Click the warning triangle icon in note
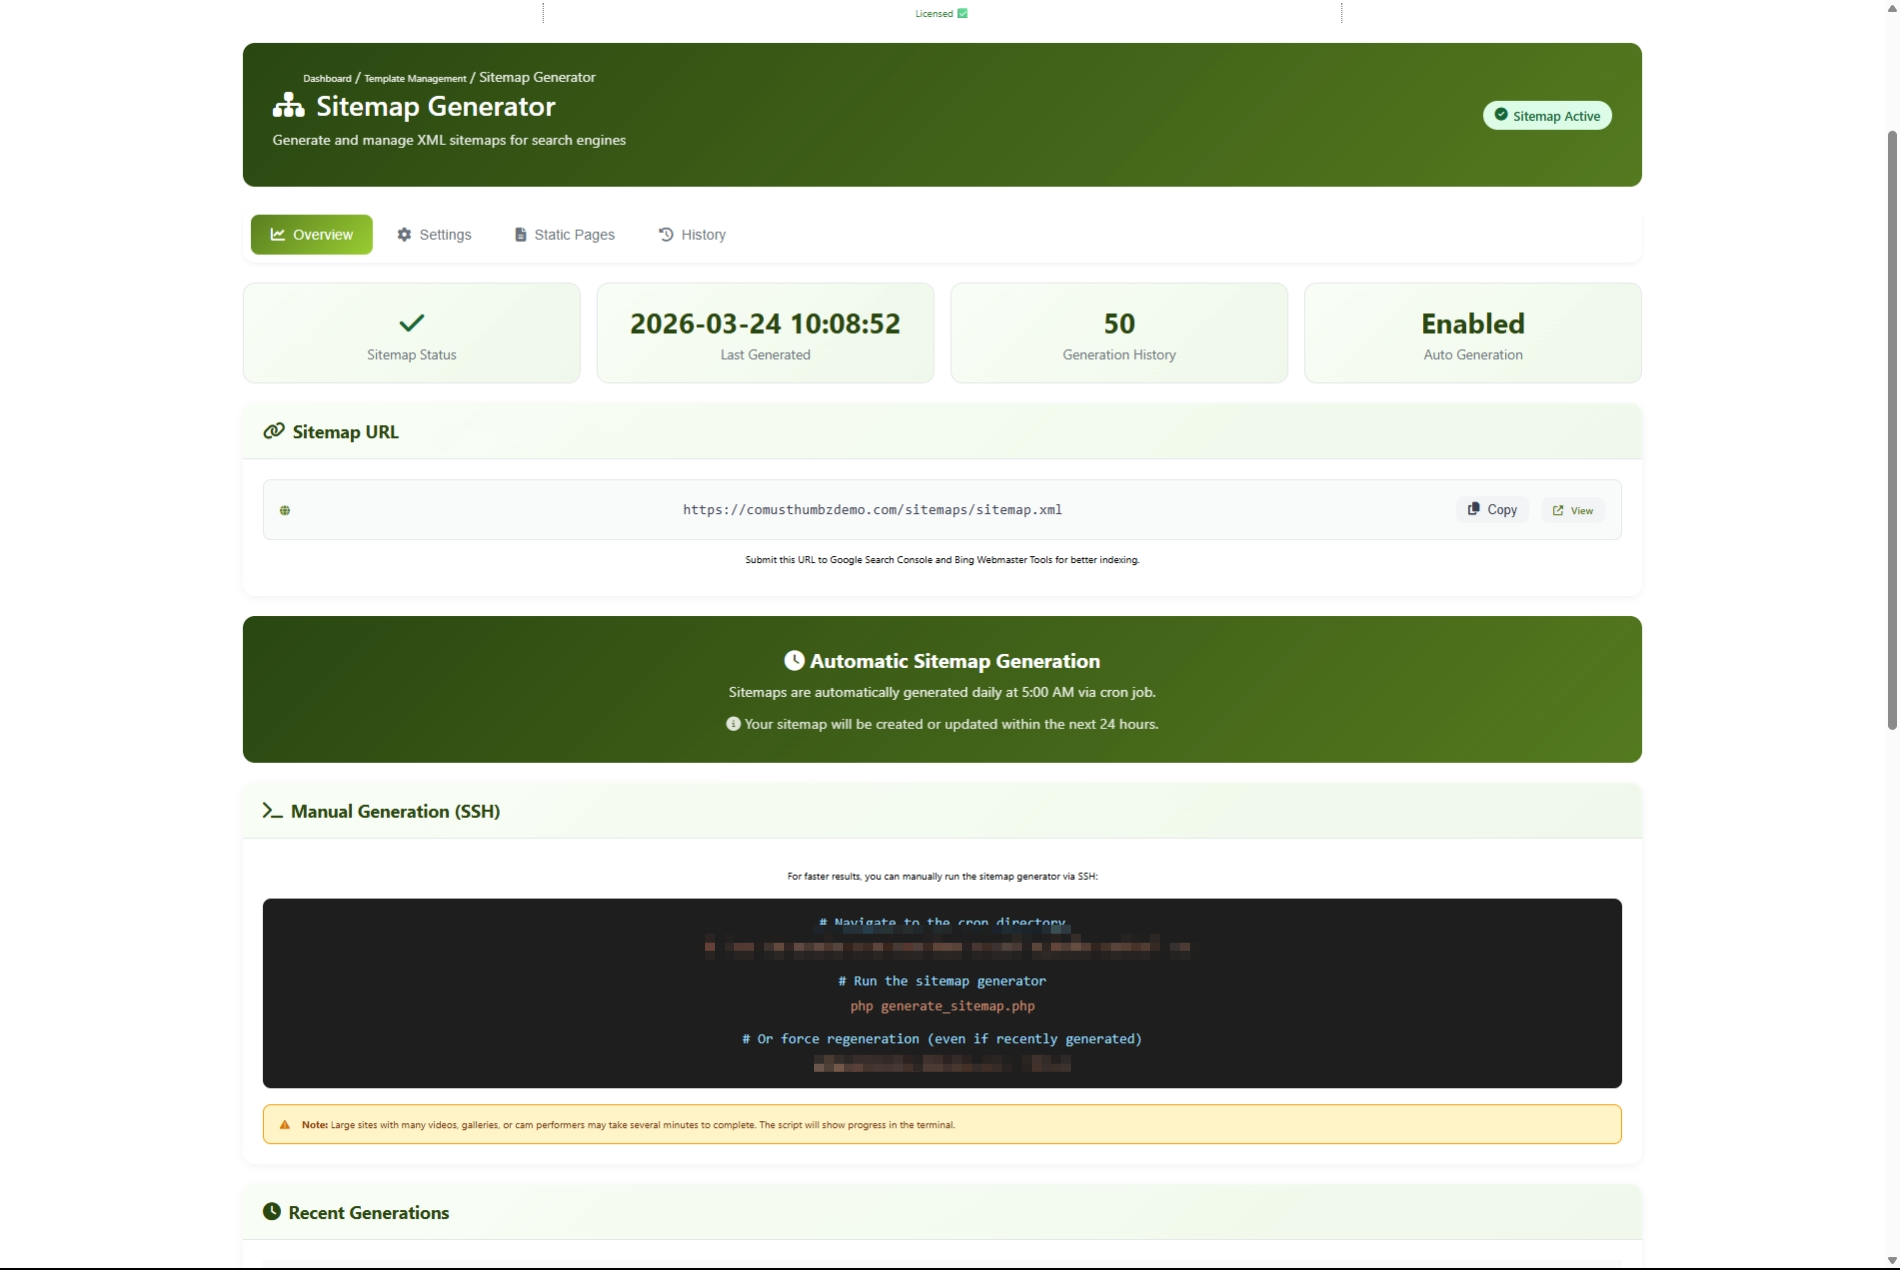This screenshot has width=1900, height=1270. click(285, 1125)
